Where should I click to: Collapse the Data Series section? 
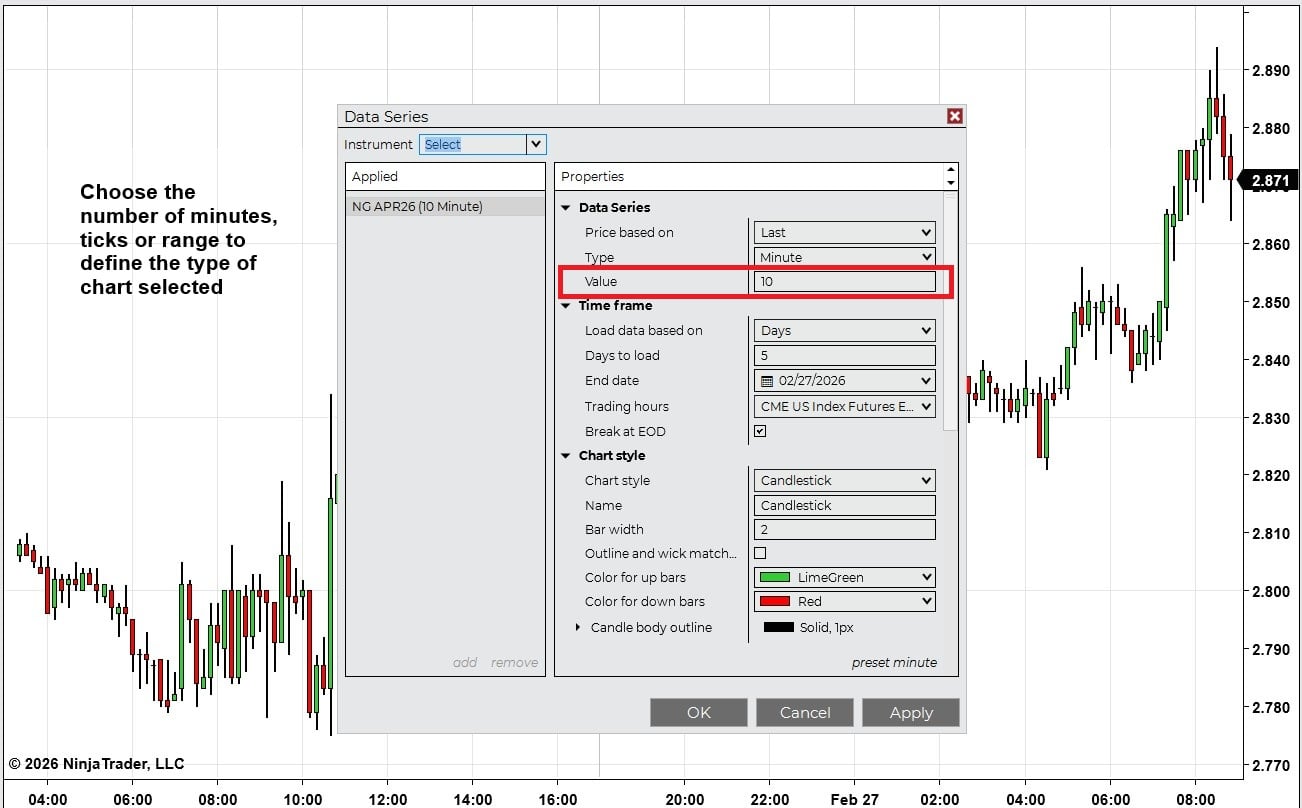[x=568, y=207]
